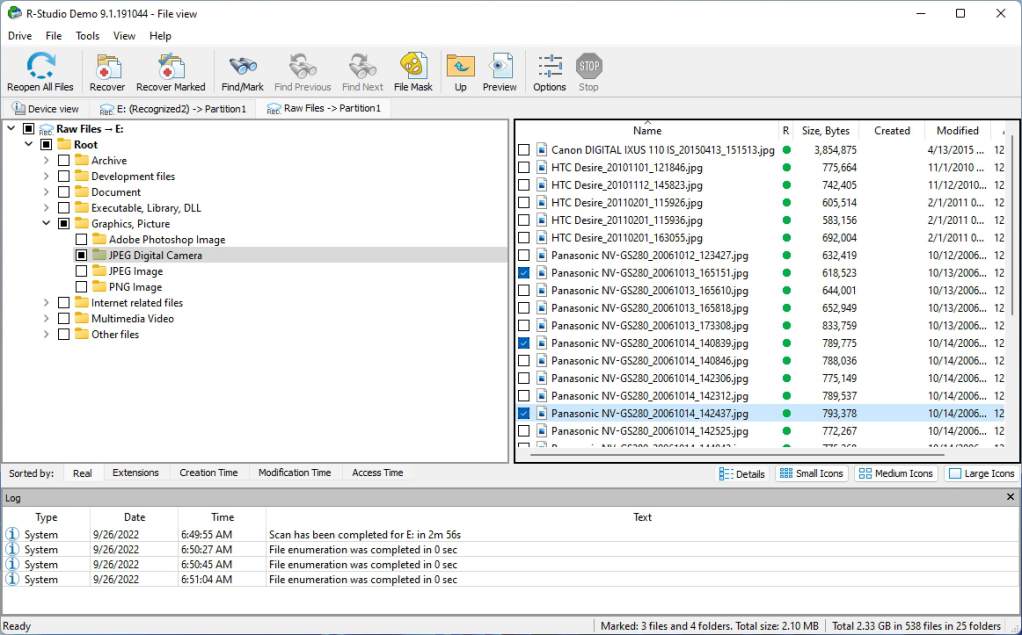Open the Help menu

coord(160,36)
